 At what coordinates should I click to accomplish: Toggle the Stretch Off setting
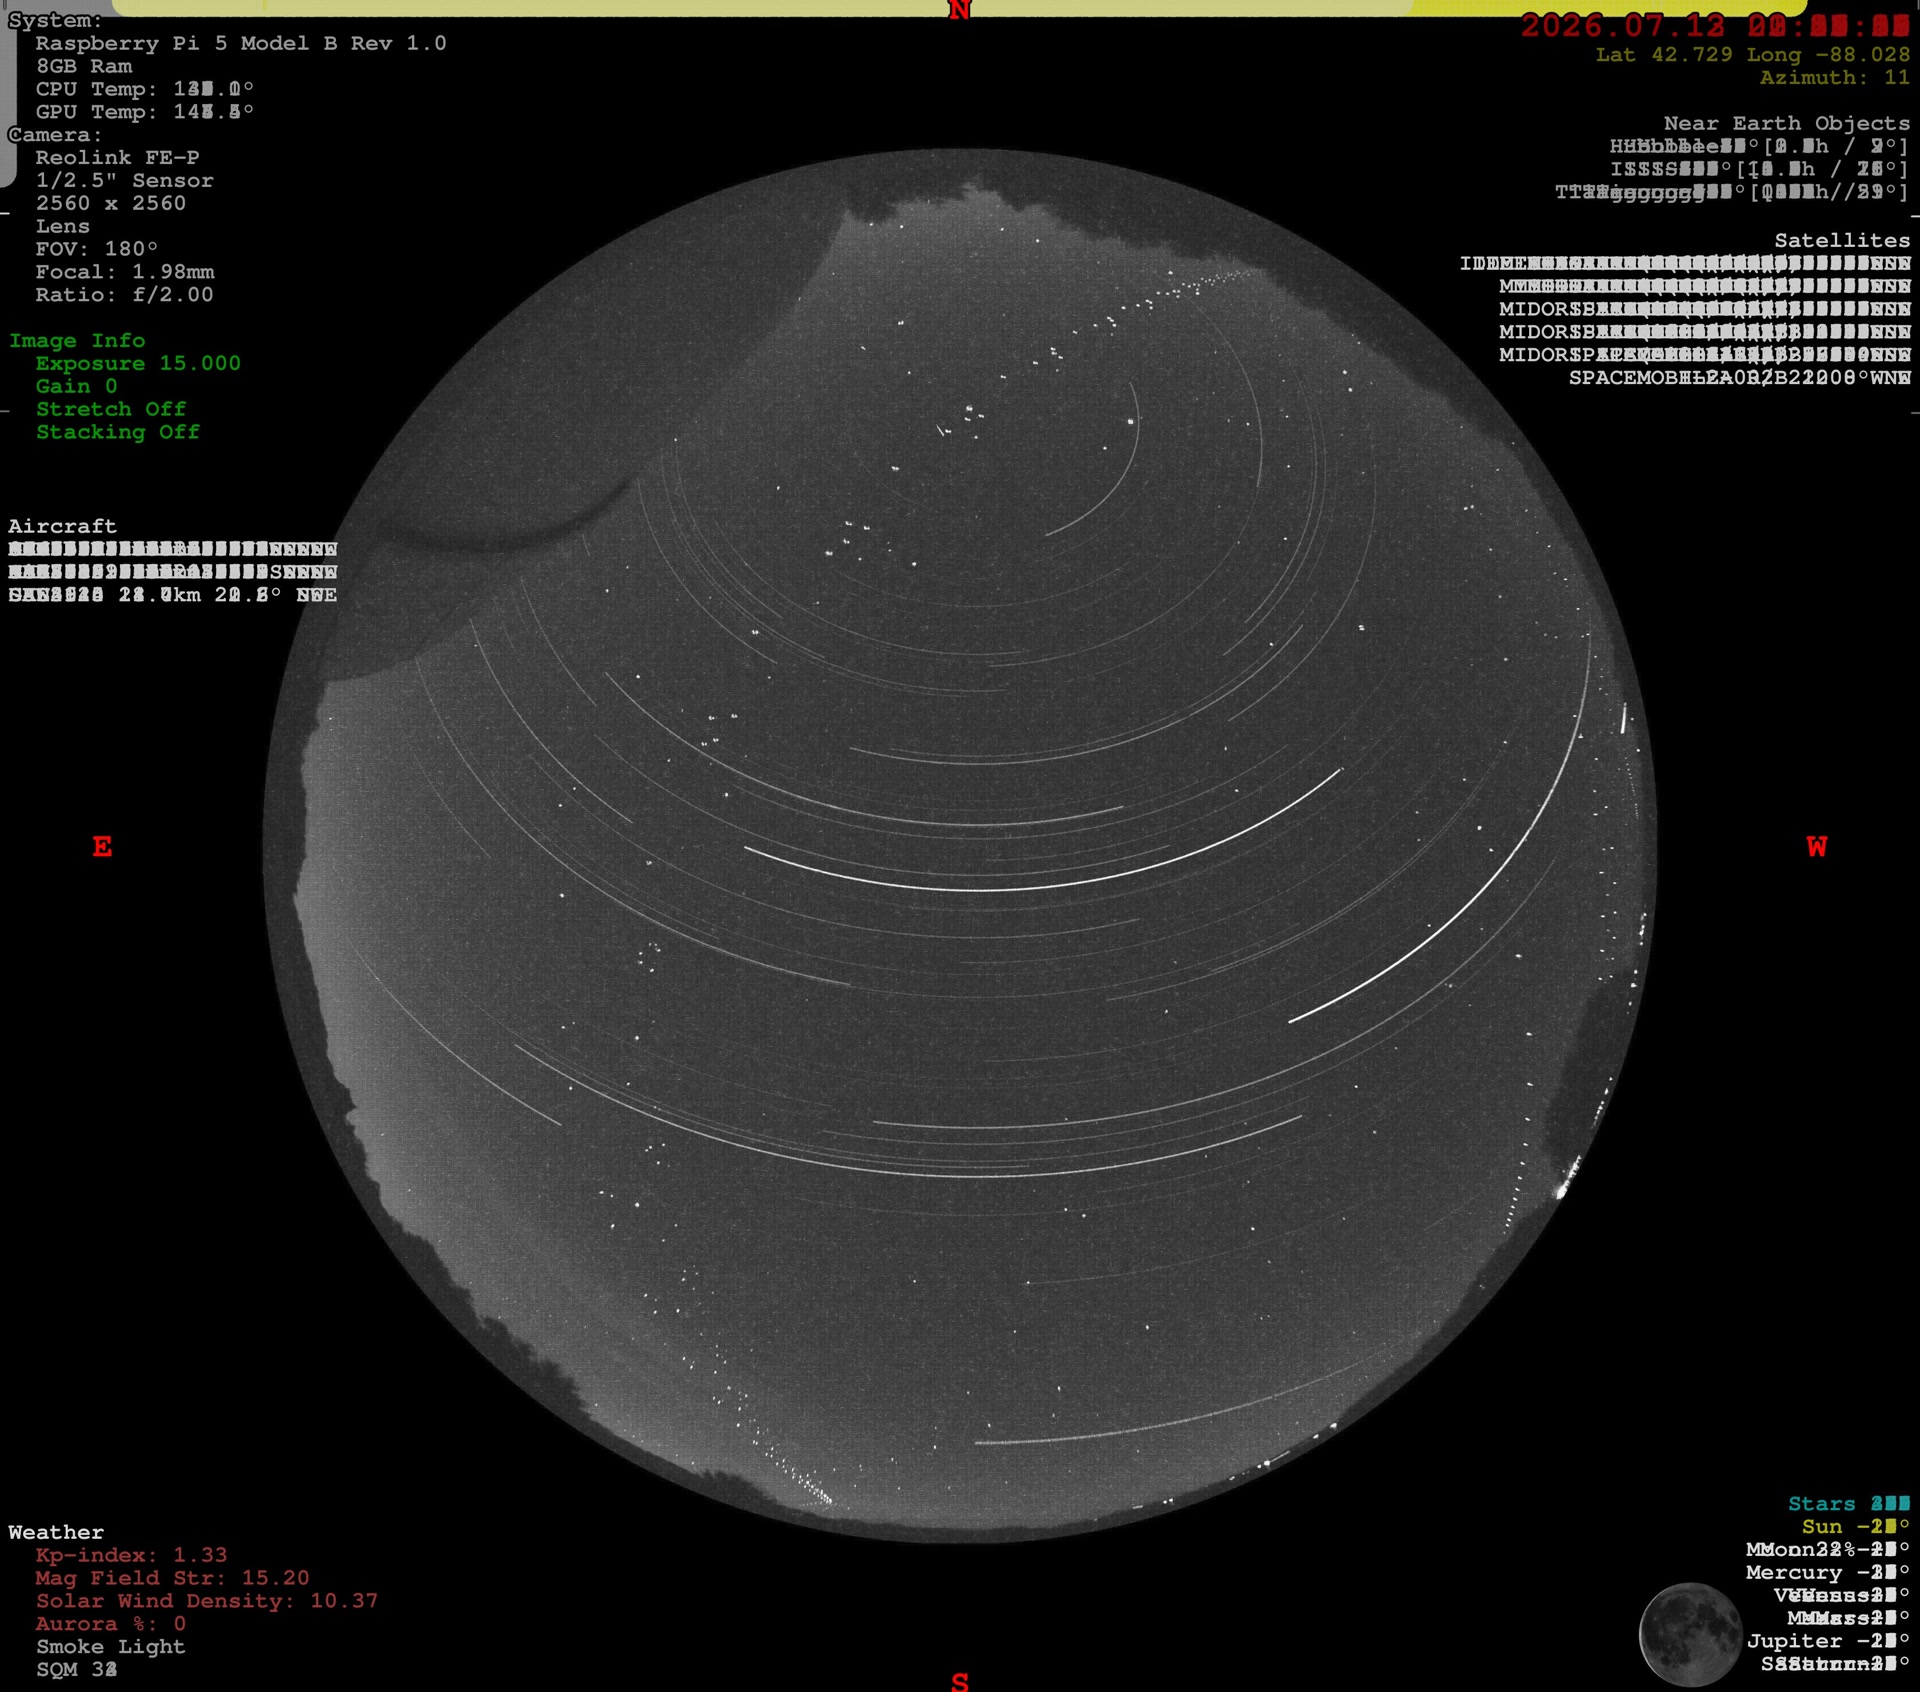tap(111, 409)
